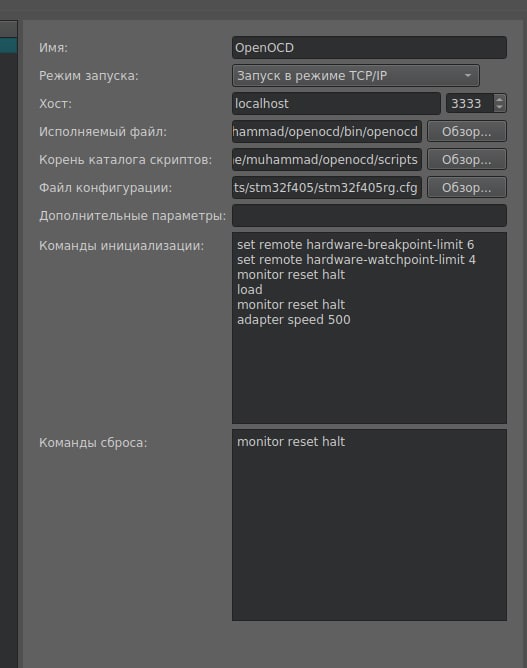Decrease port with the down stepper arrow

(499, 108)
